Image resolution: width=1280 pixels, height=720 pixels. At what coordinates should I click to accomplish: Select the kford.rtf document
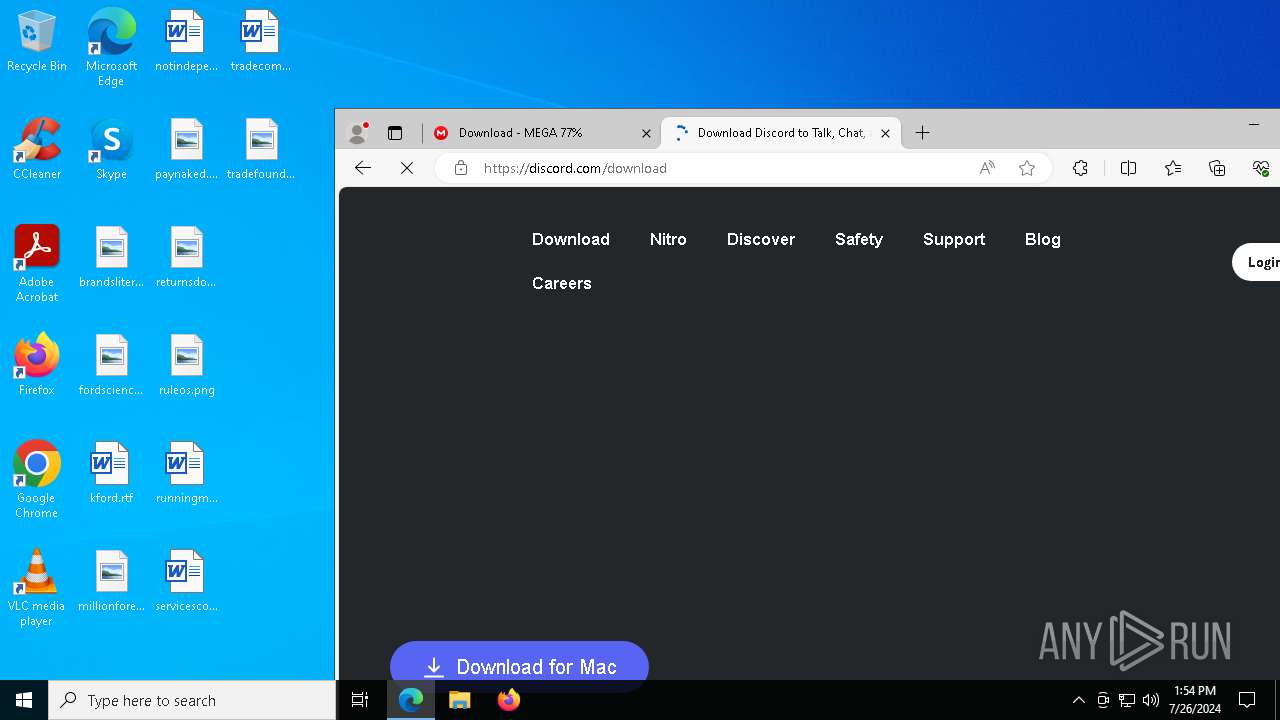pyautogui.click(x=111, y=474)
